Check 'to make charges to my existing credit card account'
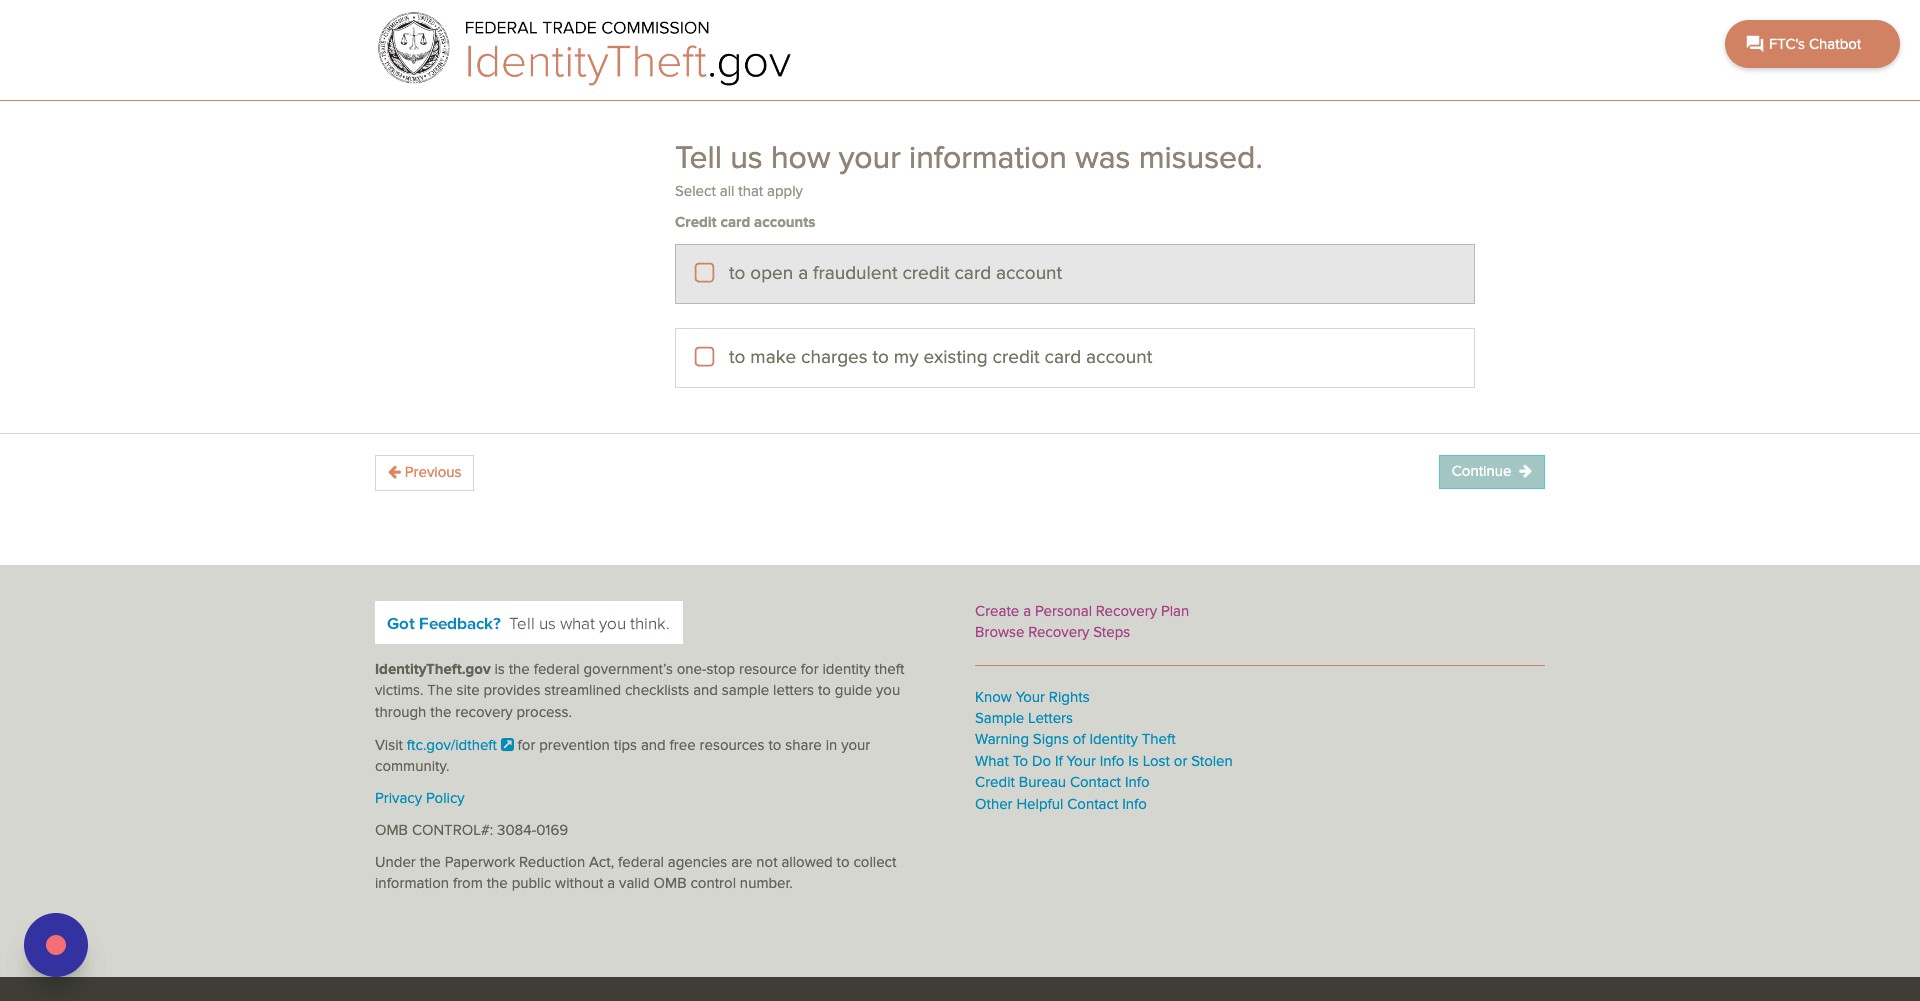 [705, 357]
